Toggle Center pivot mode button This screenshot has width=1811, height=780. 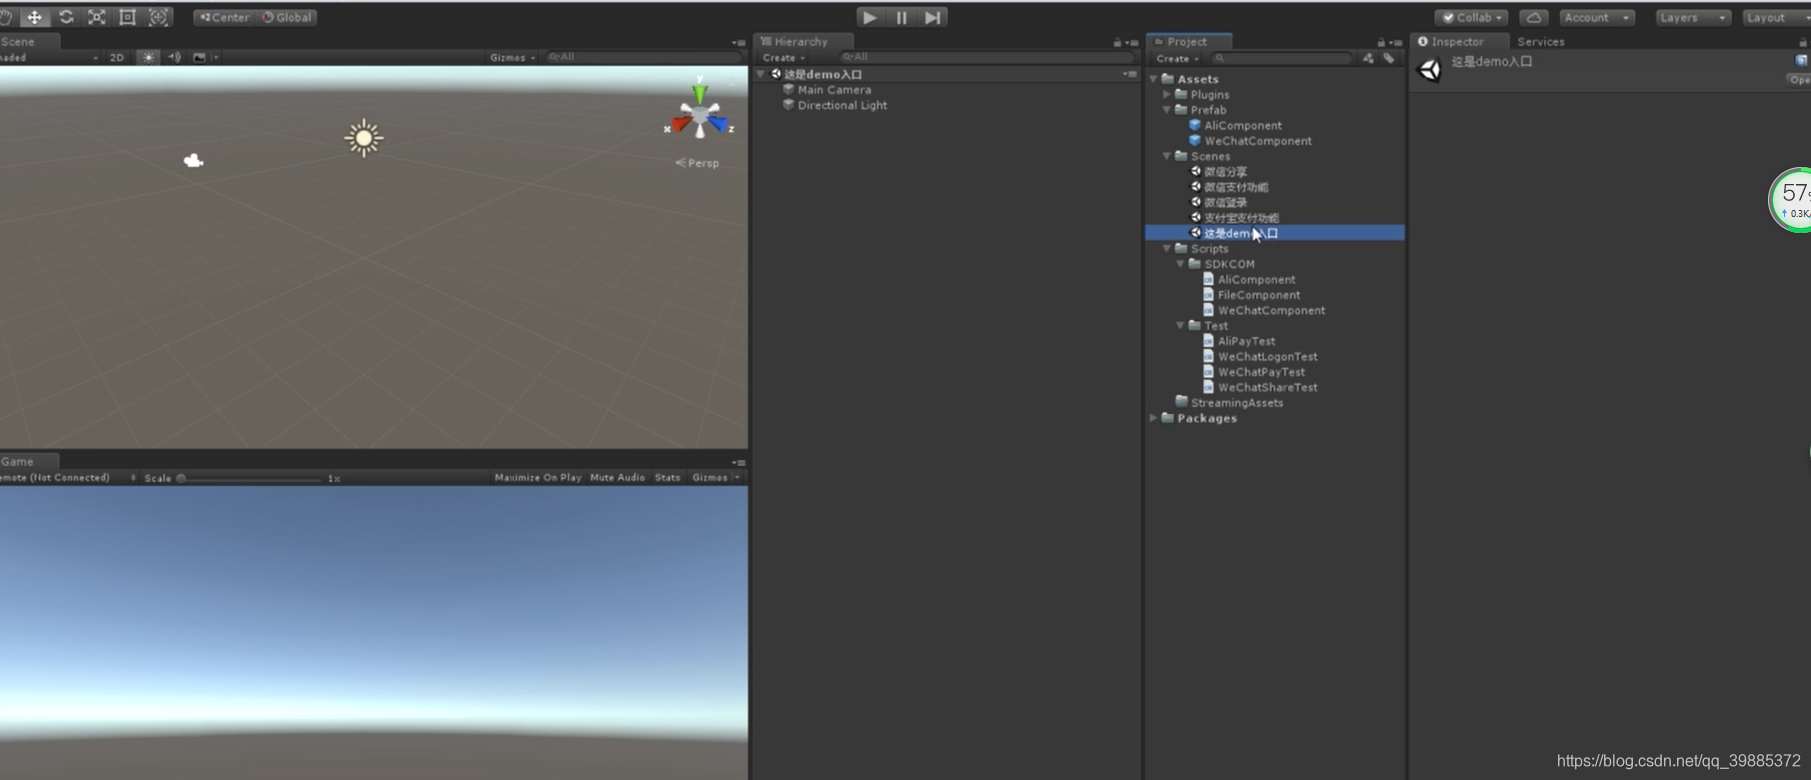tap(225, 17)
